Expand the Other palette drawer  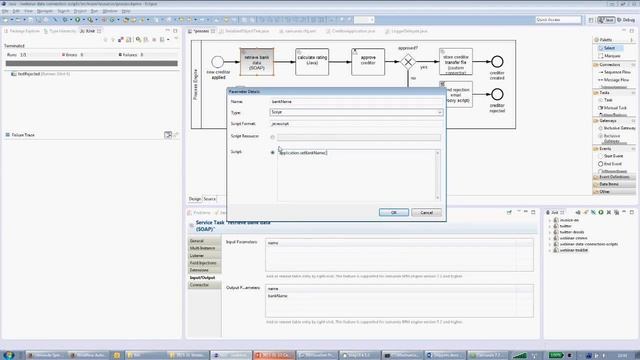coord(614,191)
